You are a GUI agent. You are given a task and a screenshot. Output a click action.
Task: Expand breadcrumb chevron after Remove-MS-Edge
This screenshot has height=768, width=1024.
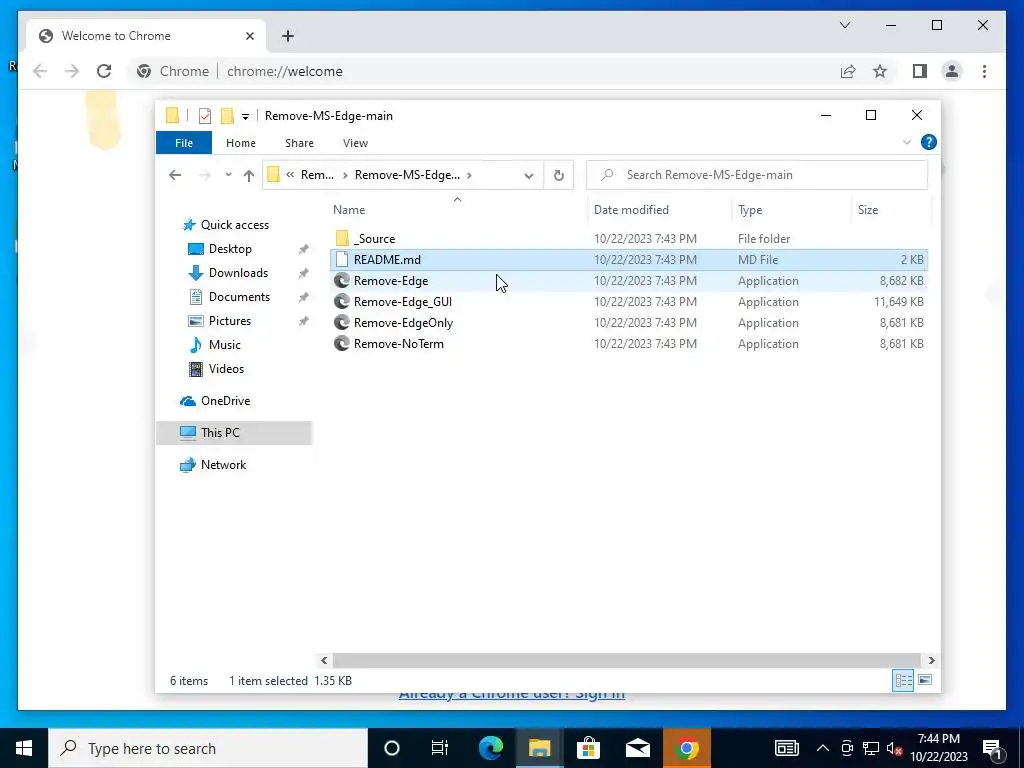click(x=470, y=175)
